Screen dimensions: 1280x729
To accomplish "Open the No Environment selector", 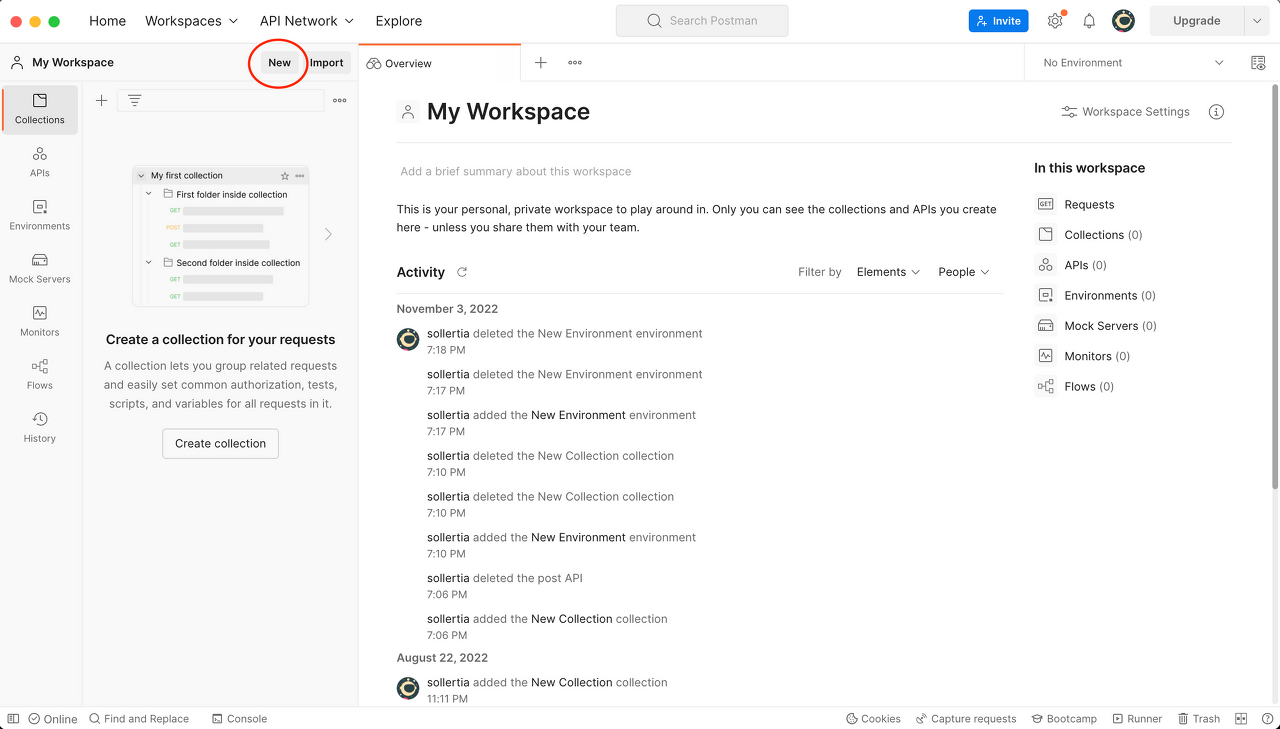I will click(1132, 62).
